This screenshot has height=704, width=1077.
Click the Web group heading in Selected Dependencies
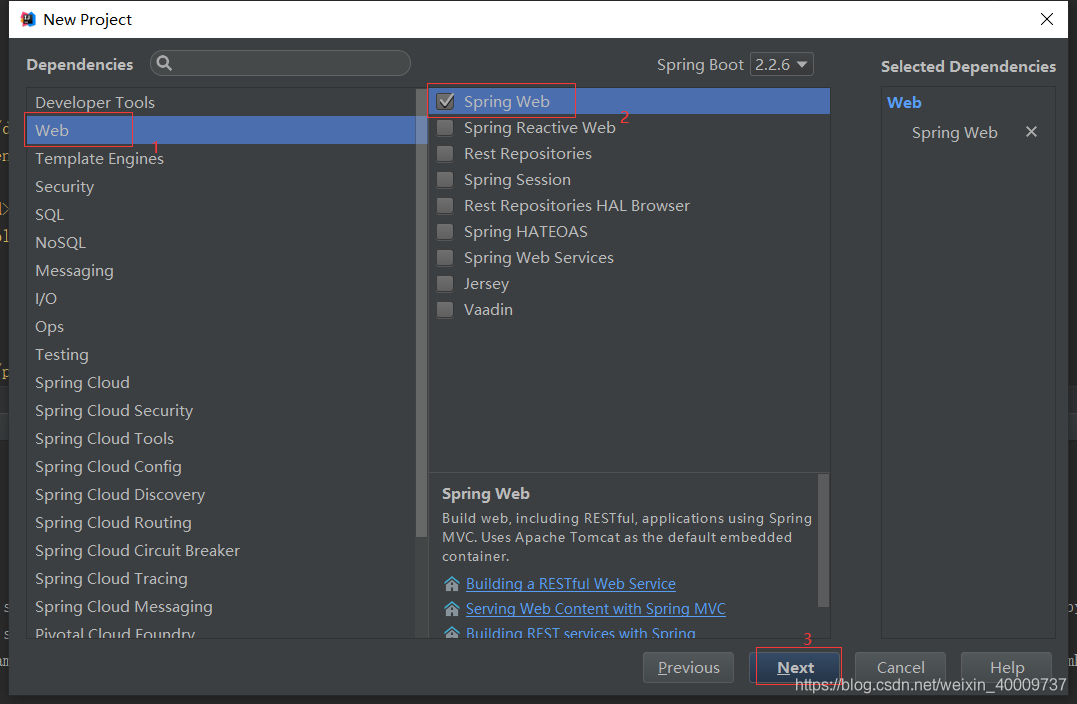coord(904,103)
